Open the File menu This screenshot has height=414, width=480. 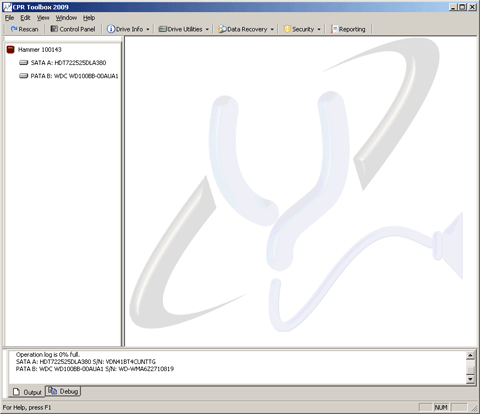click(9, 18)
